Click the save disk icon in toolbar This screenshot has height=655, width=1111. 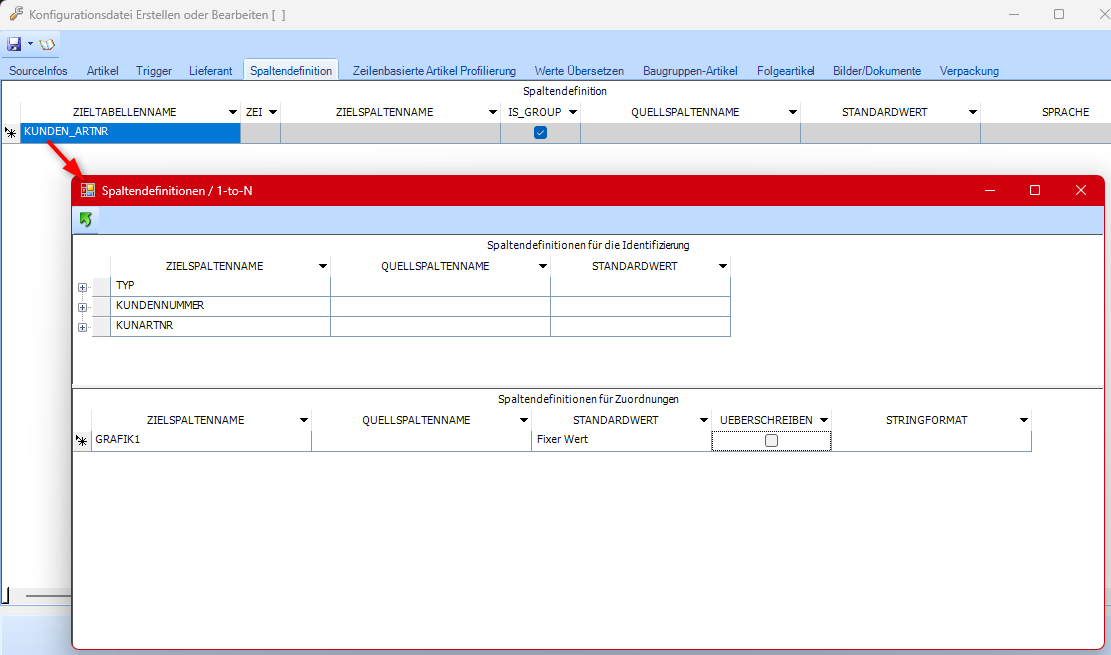click(14, 45)
